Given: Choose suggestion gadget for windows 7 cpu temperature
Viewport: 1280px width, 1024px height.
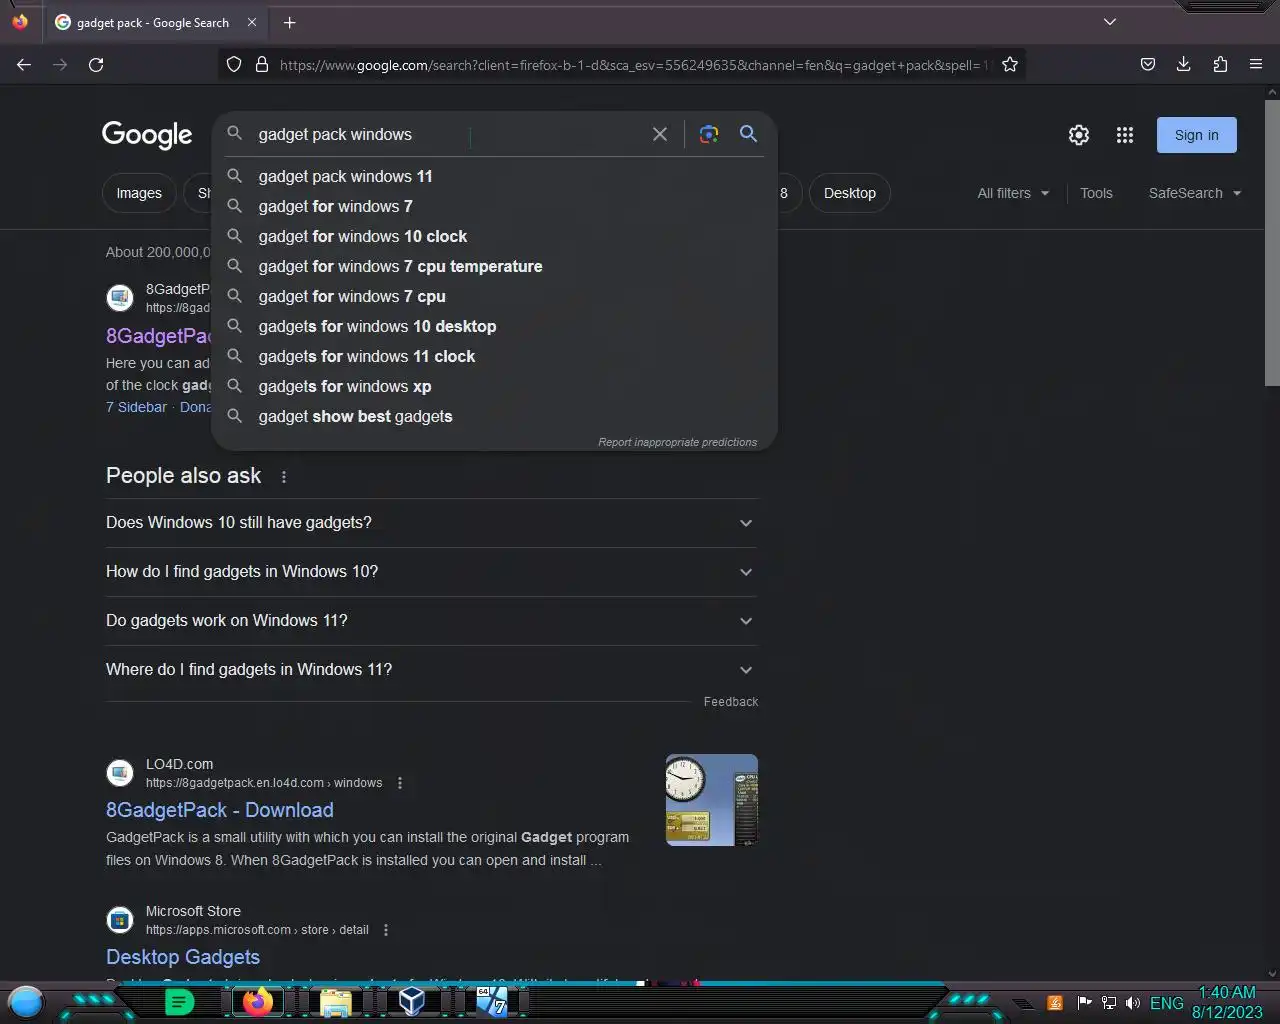Looking at the screenshot, I should click(494, 266).
